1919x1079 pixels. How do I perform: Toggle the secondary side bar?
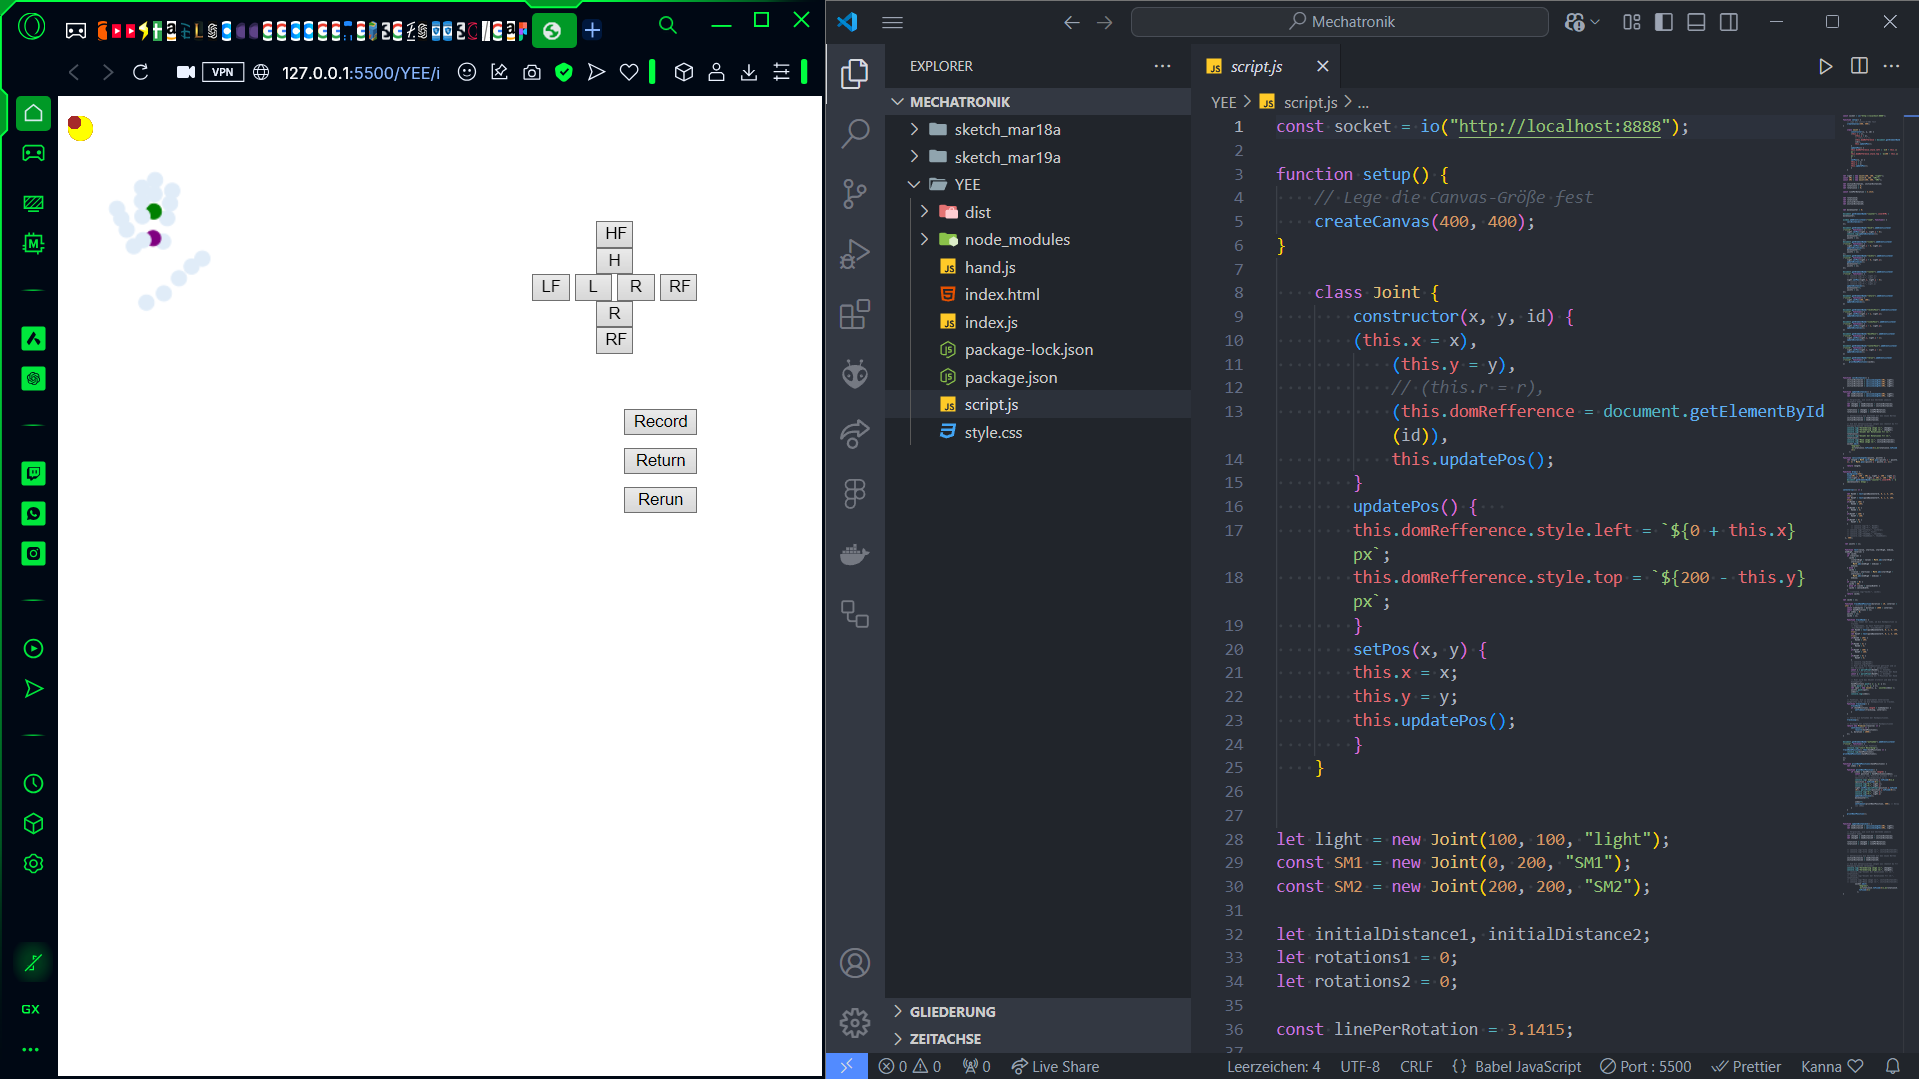click(1729, 22)
